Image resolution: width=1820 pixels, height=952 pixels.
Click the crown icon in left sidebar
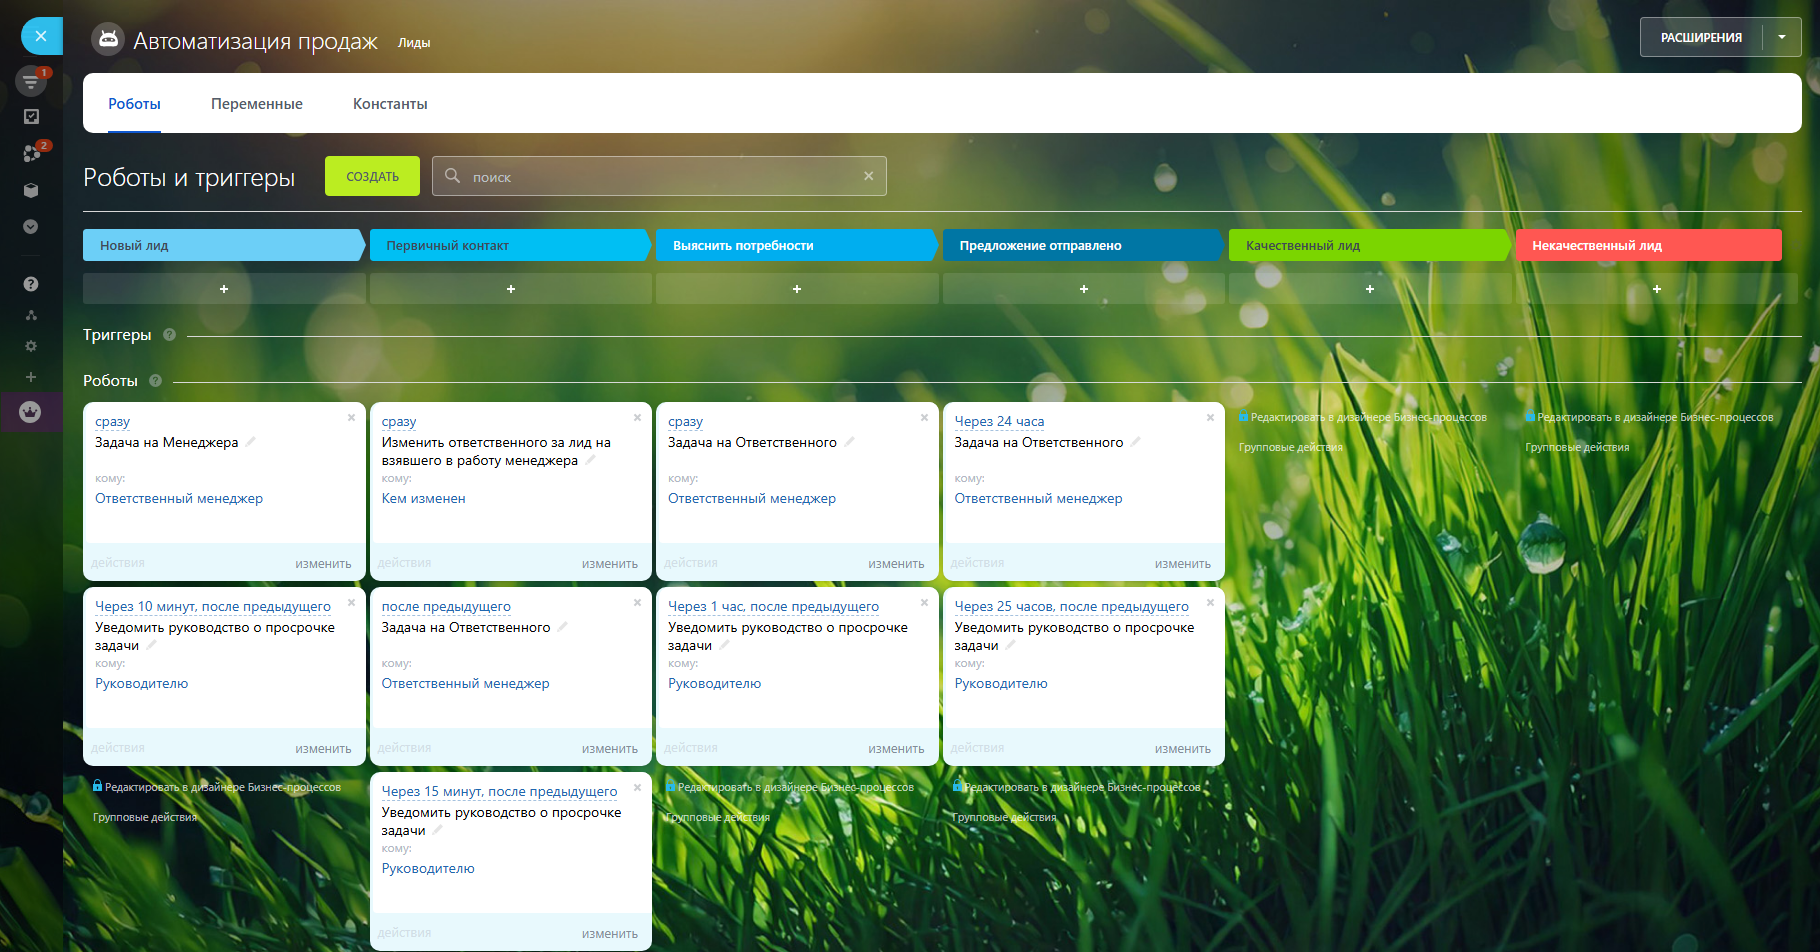coord(31,412)
